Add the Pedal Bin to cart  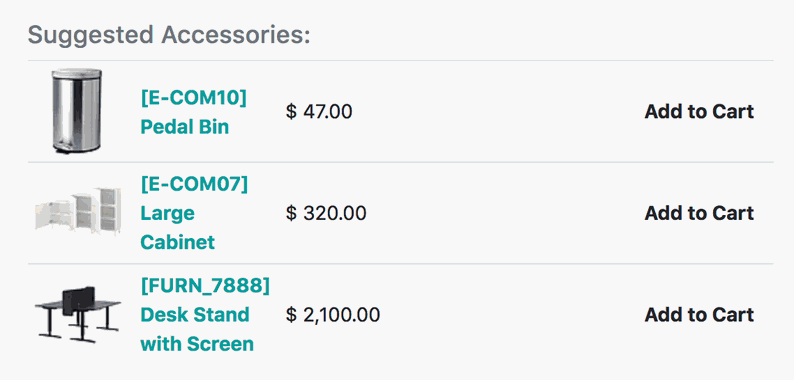click(x=699, y=111)
